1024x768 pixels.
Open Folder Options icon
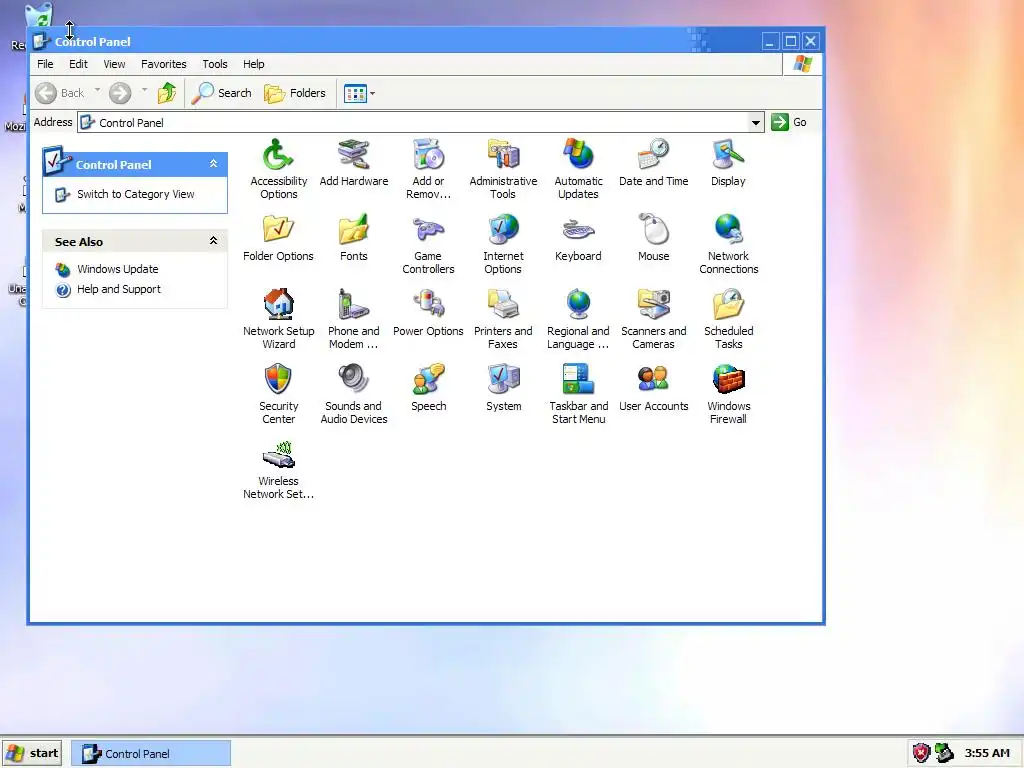click(278, 238)
